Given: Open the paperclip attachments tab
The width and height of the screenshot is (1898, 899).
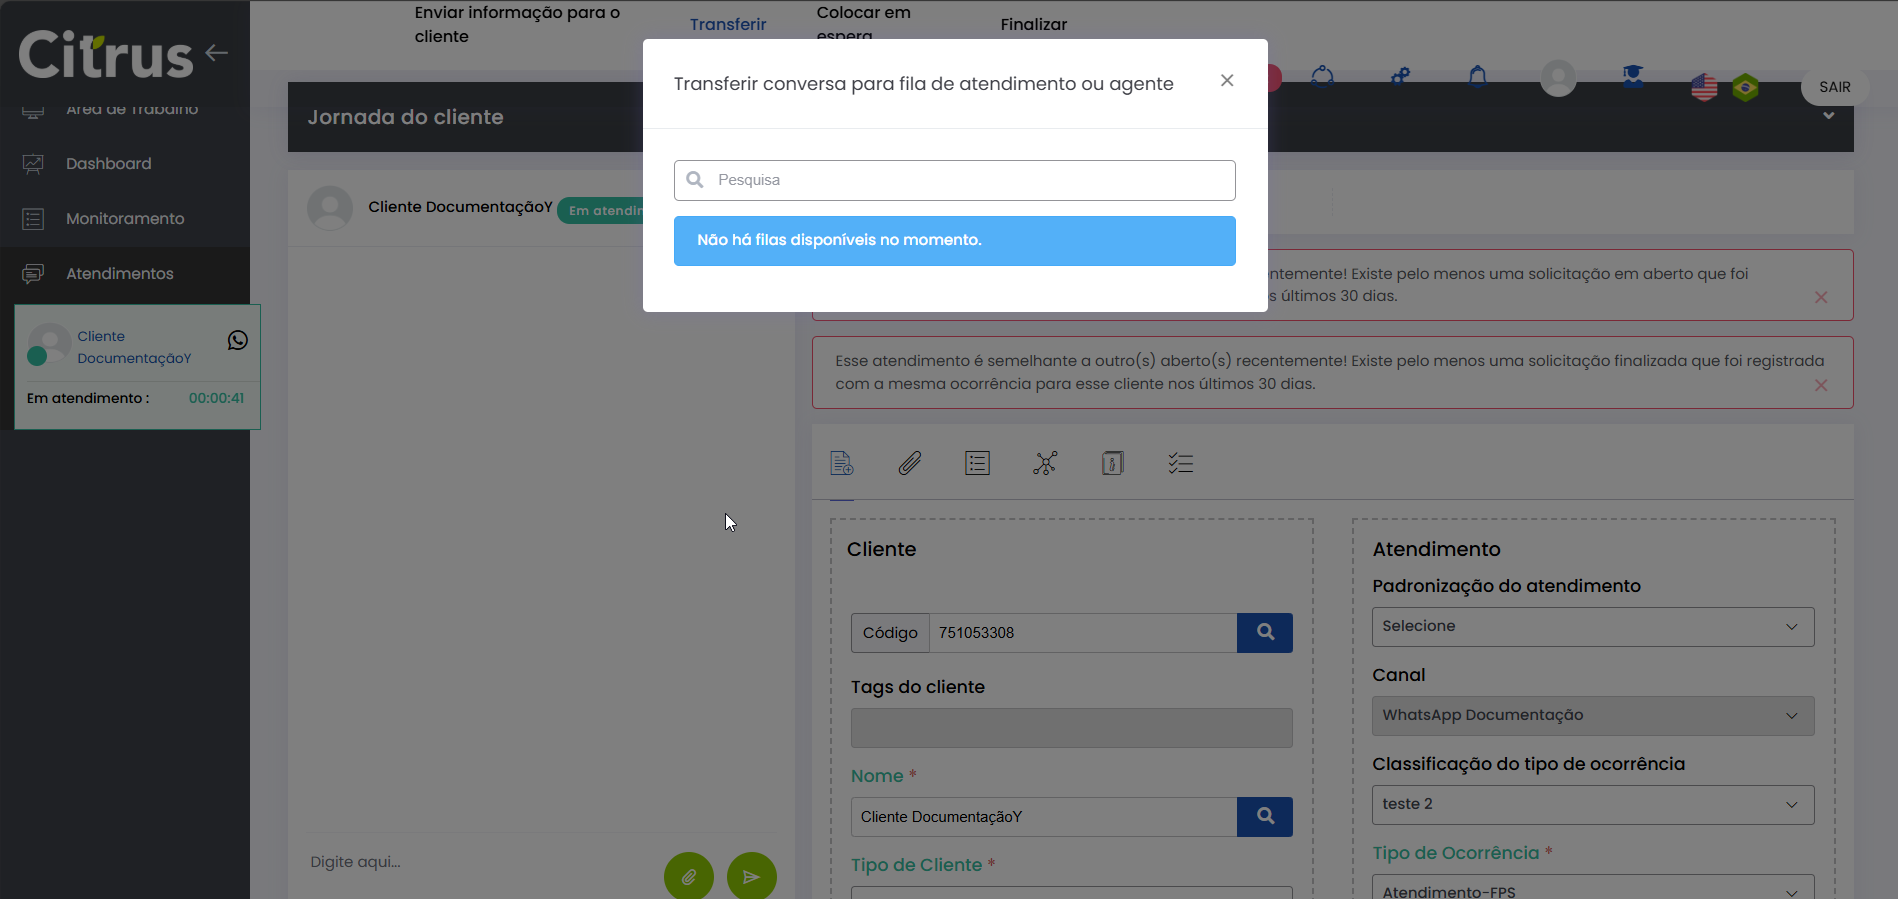Looking at the screenshot, I should click(x=909, y=463).
